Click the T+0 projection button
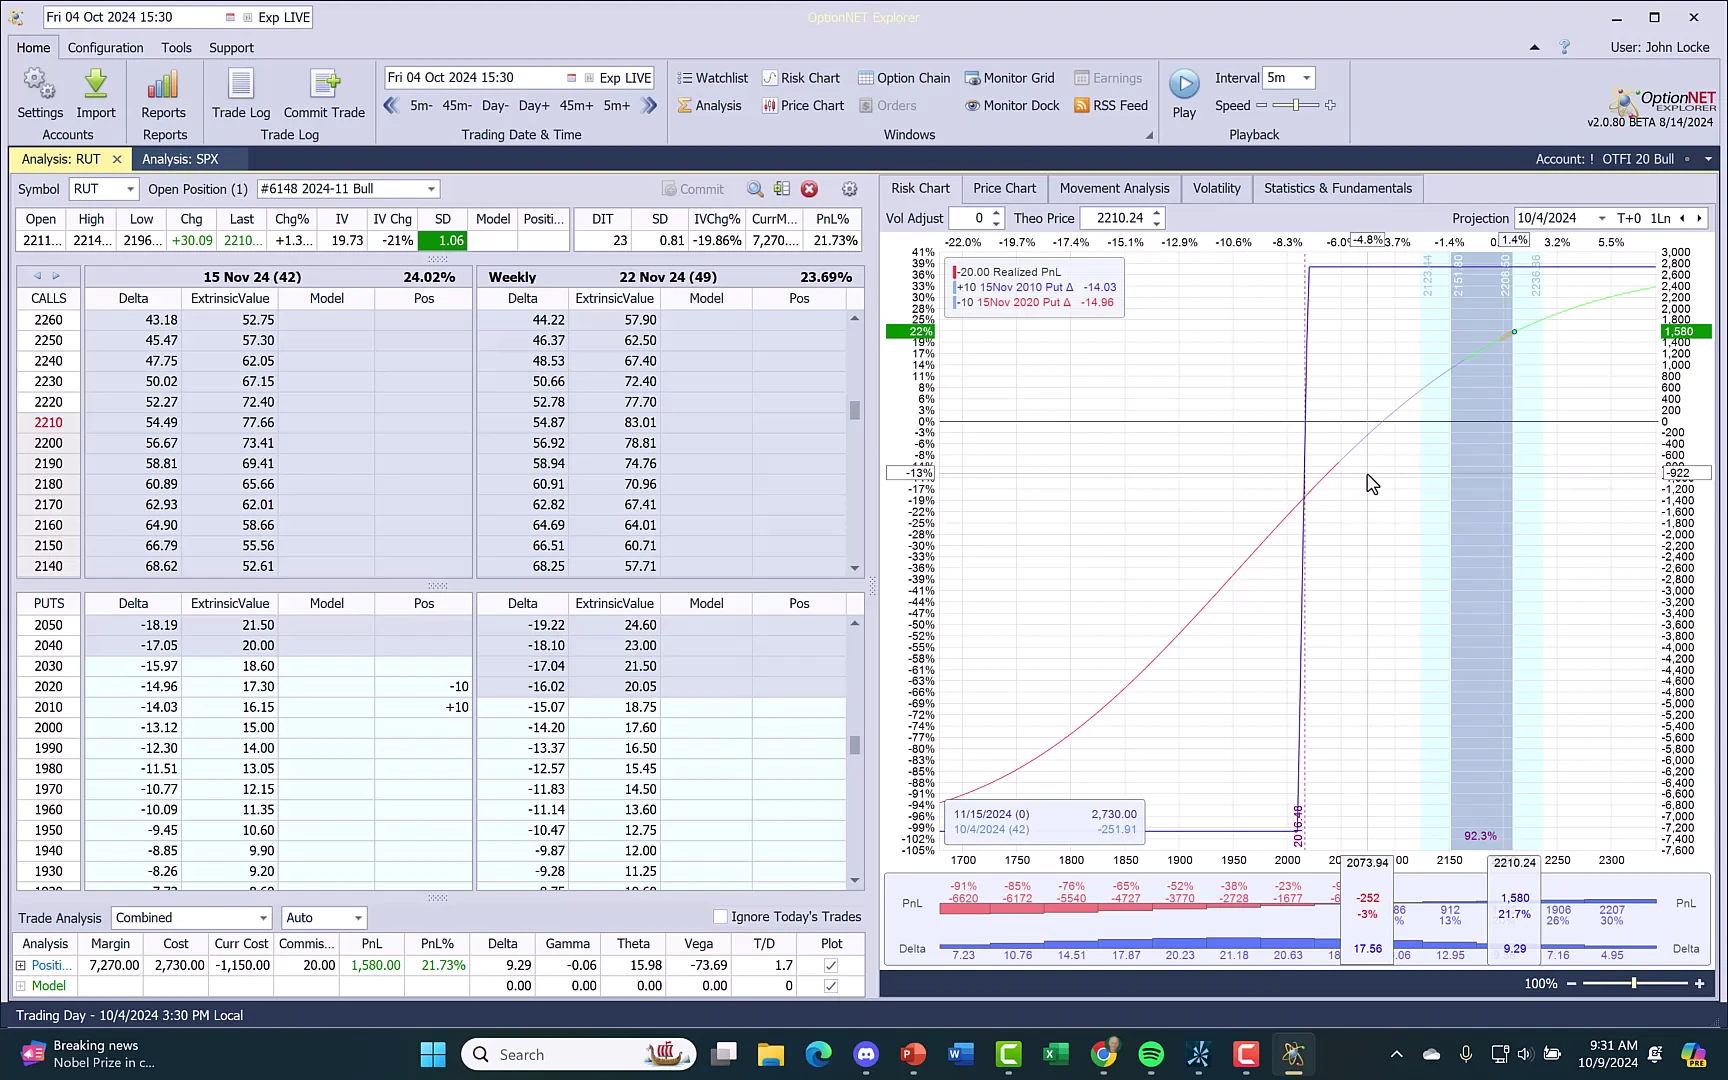 tap(1629, 218)
